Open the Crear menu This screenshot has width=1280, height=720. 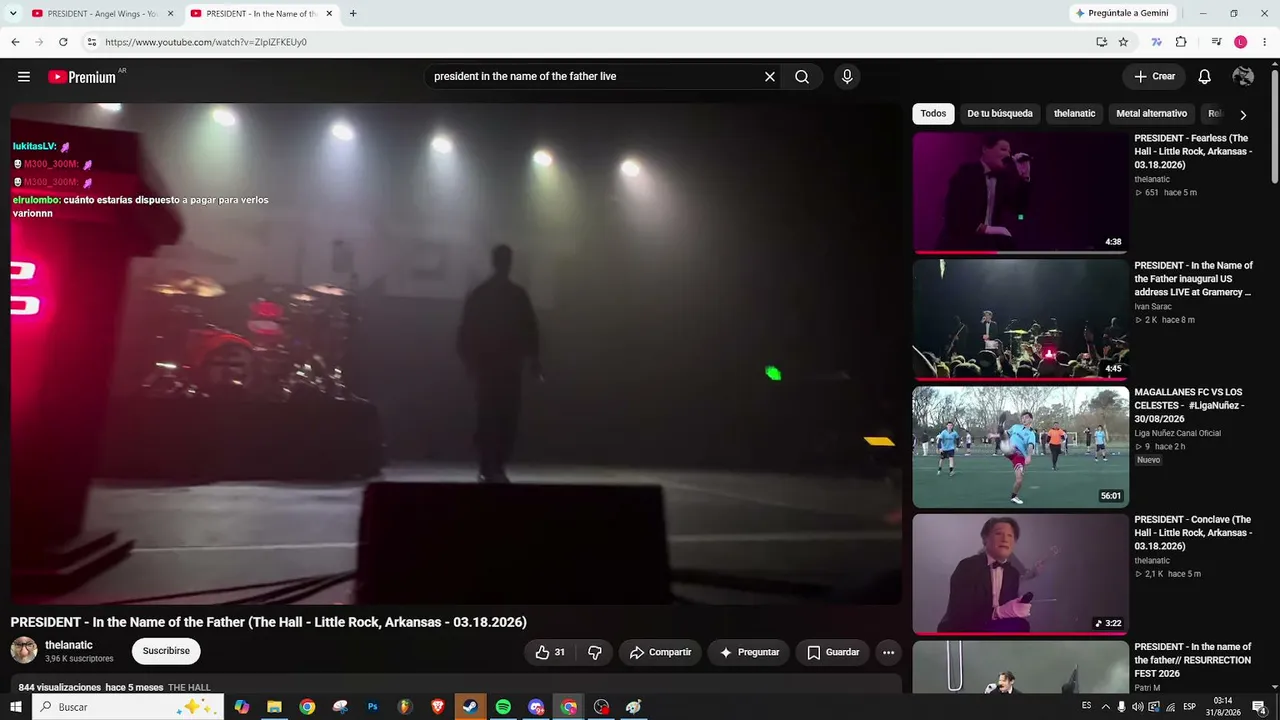[1154, 77]
